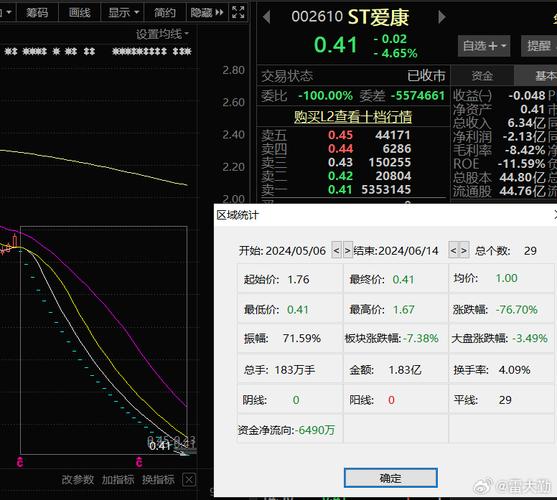The width and height of the screenshot is (557, 500).
Task: Go to previous stock with left arrow
Action: point(266,17)
